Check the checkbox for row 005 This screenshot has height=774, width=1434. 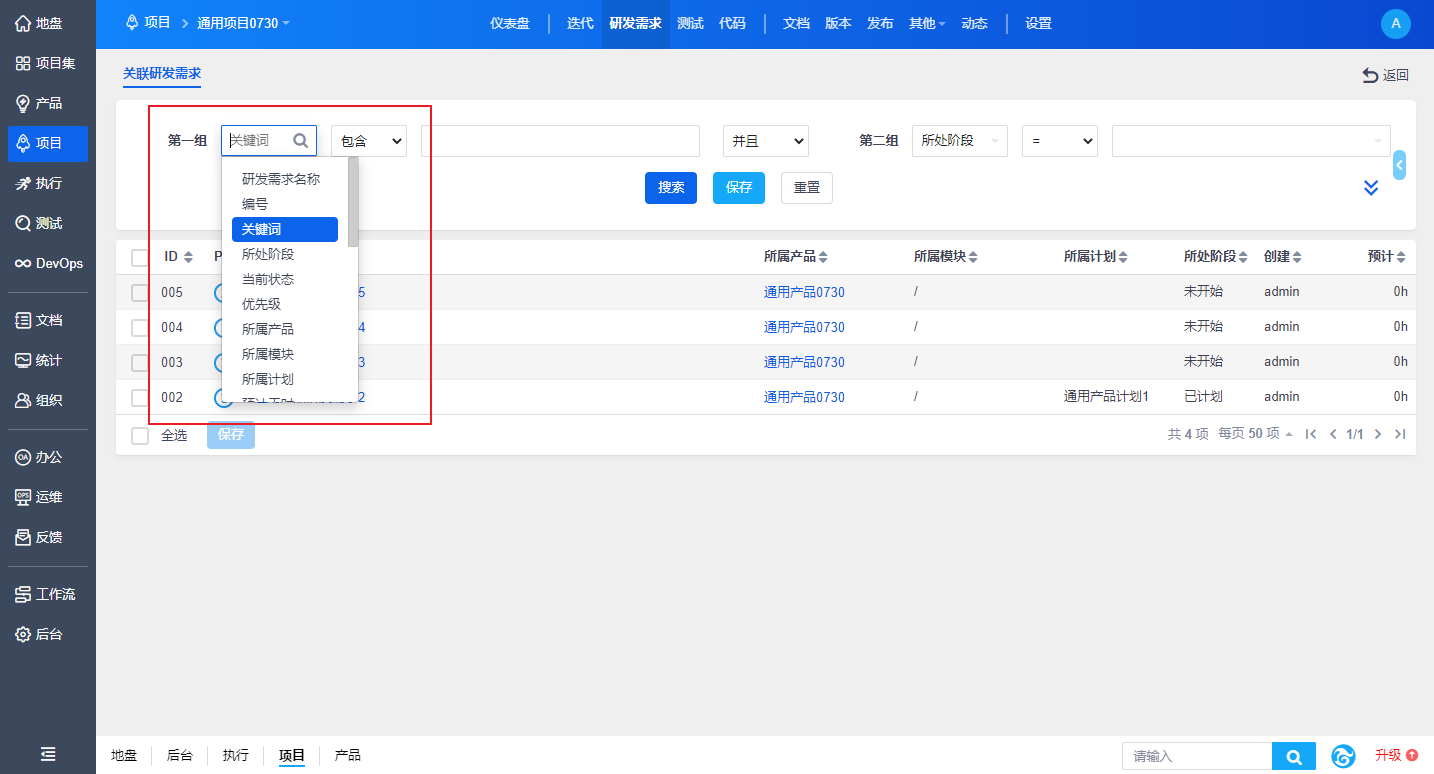click(140, 292)
